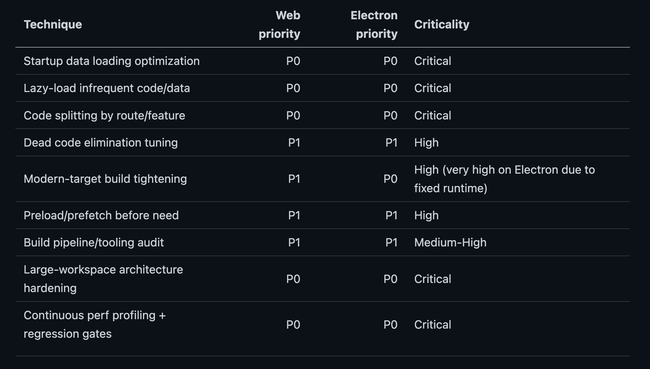Click 'Preload/prefetch before need' text
This screenshot has width=650, height=369.
[101, 216]
